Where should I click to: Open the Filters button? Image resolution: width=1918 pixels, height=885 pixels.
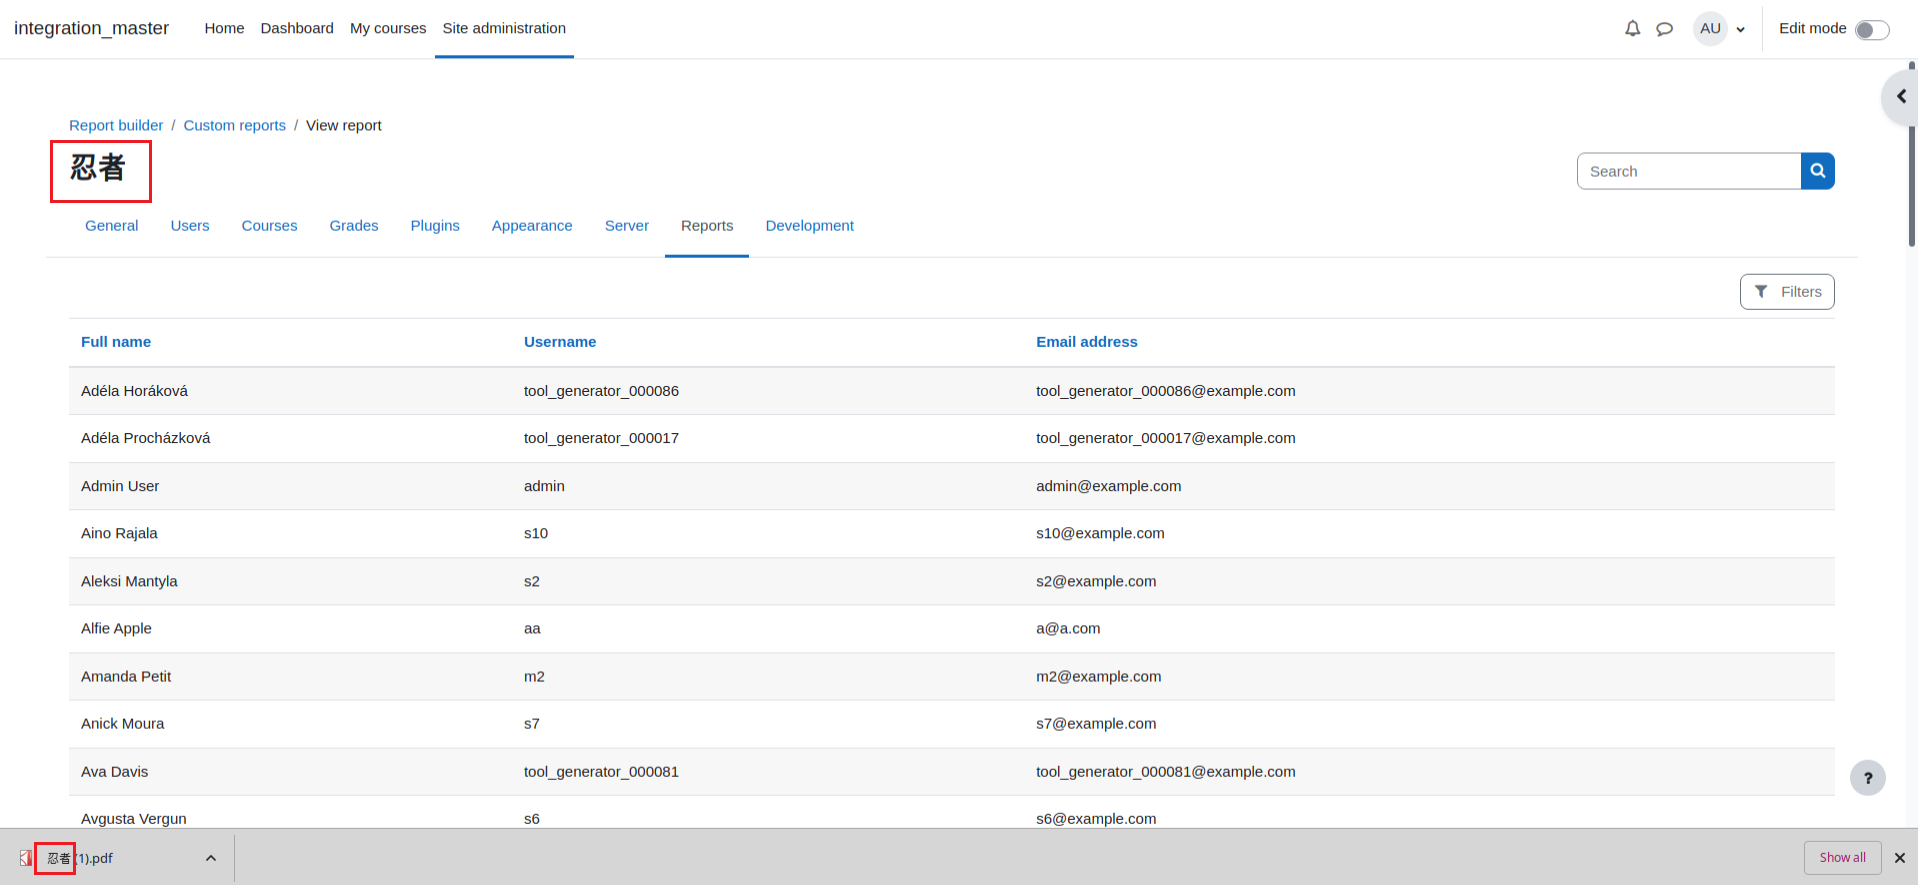pos(1787,292)
